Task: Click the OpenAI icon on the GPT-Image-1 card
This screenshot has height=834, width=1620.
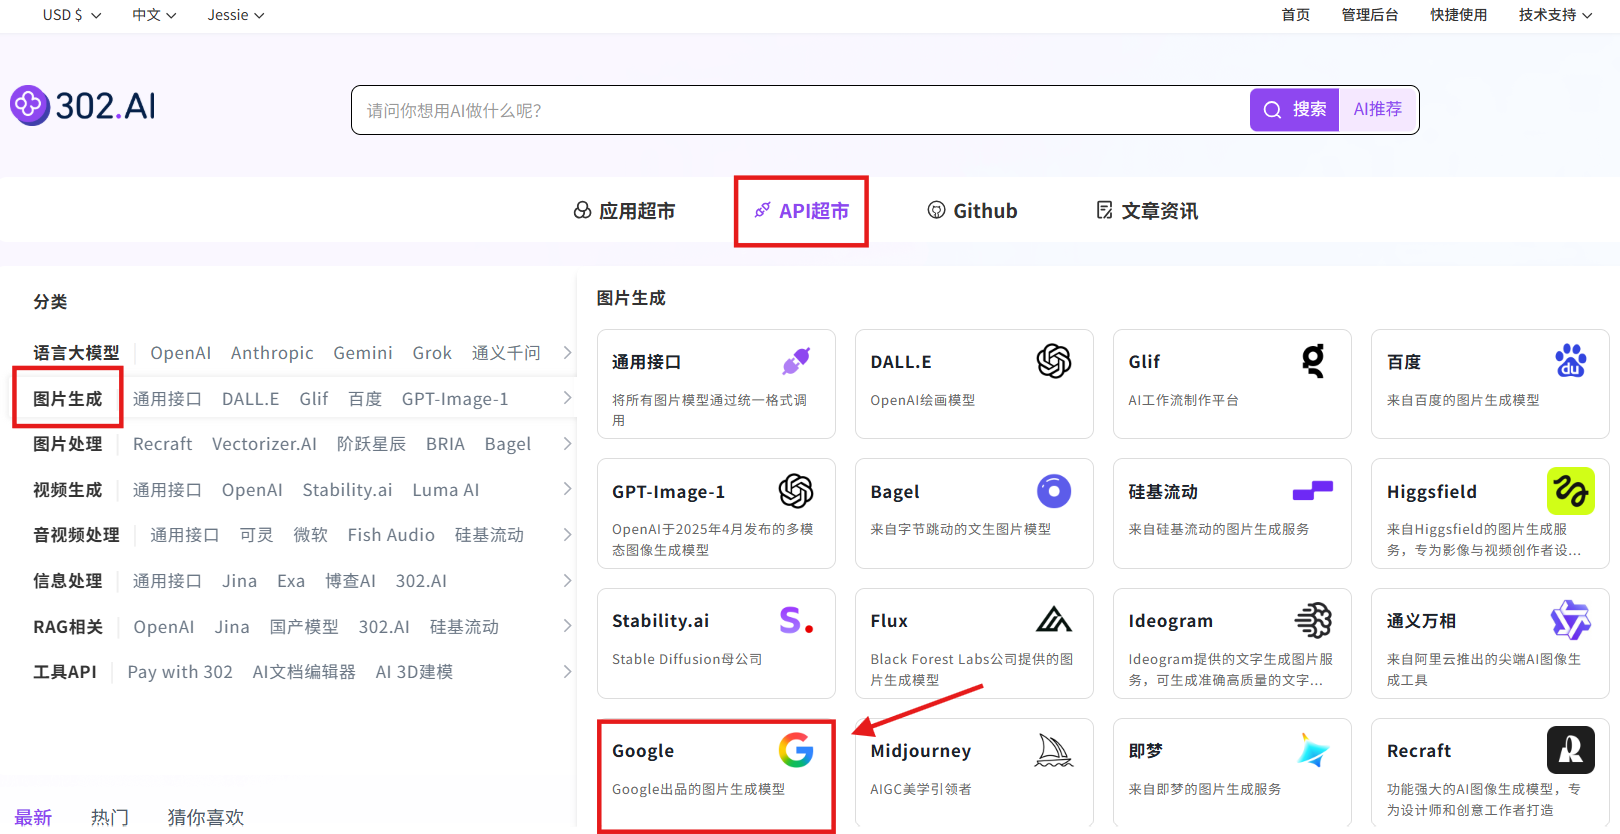Action: click(x=796, y=491)
